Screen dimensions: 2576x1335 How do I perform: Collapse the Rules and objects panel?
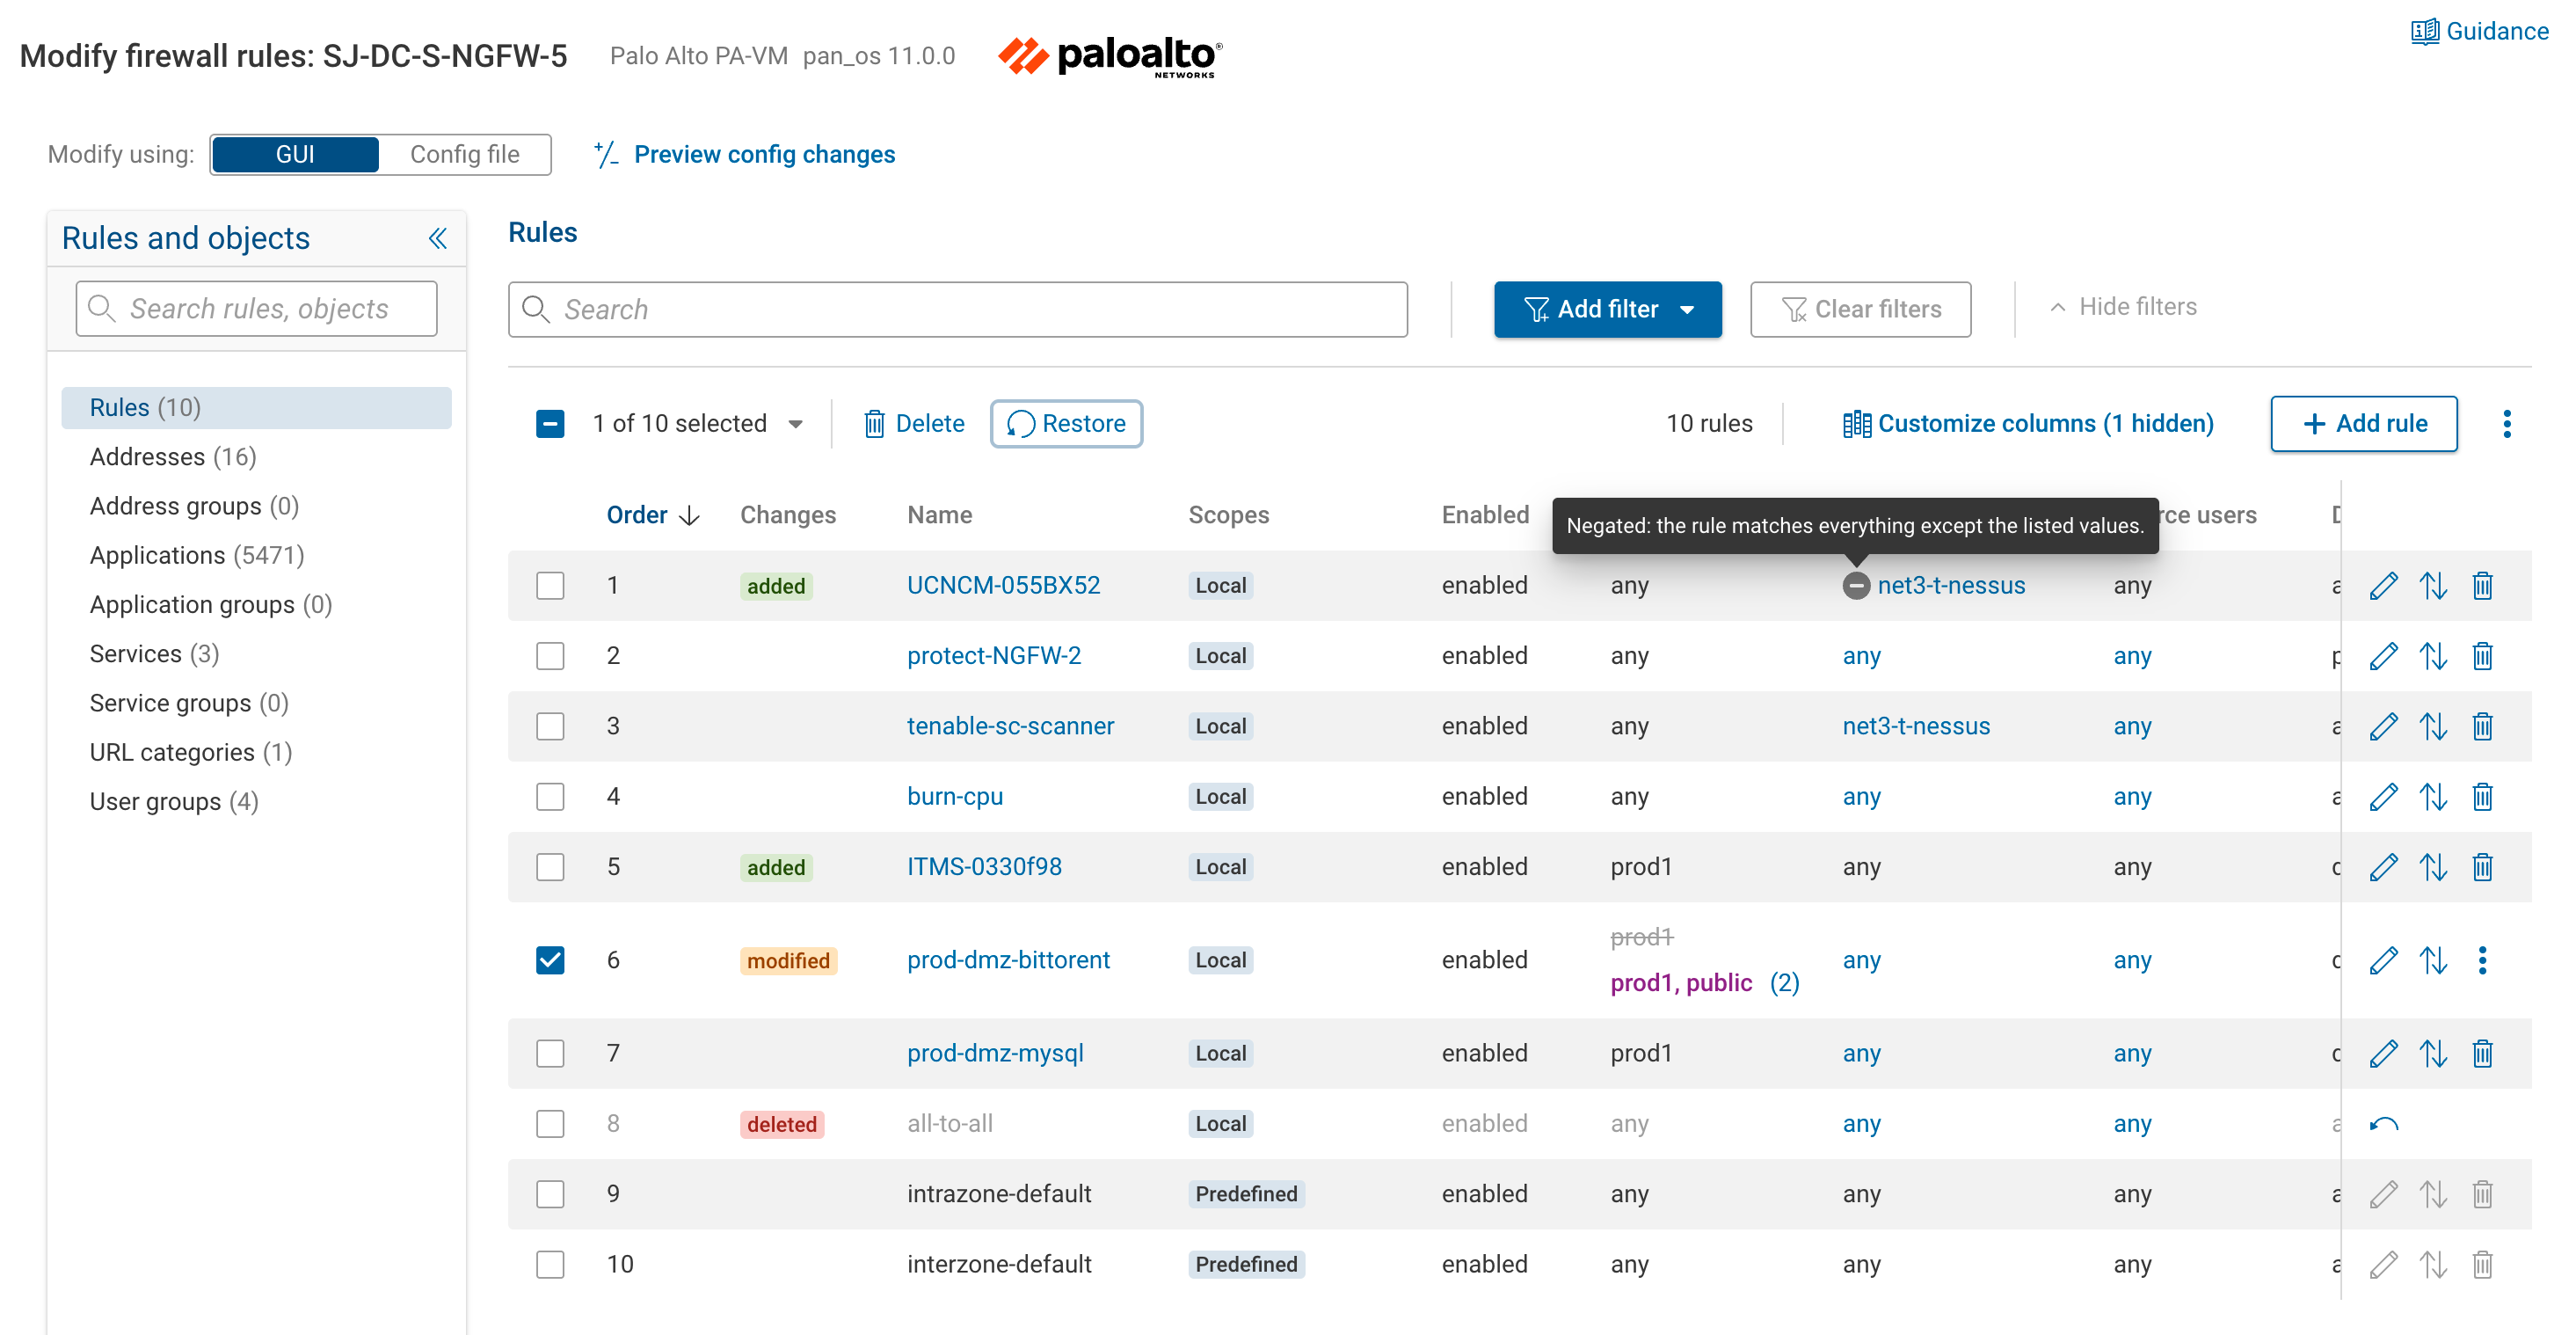(437, 238)
